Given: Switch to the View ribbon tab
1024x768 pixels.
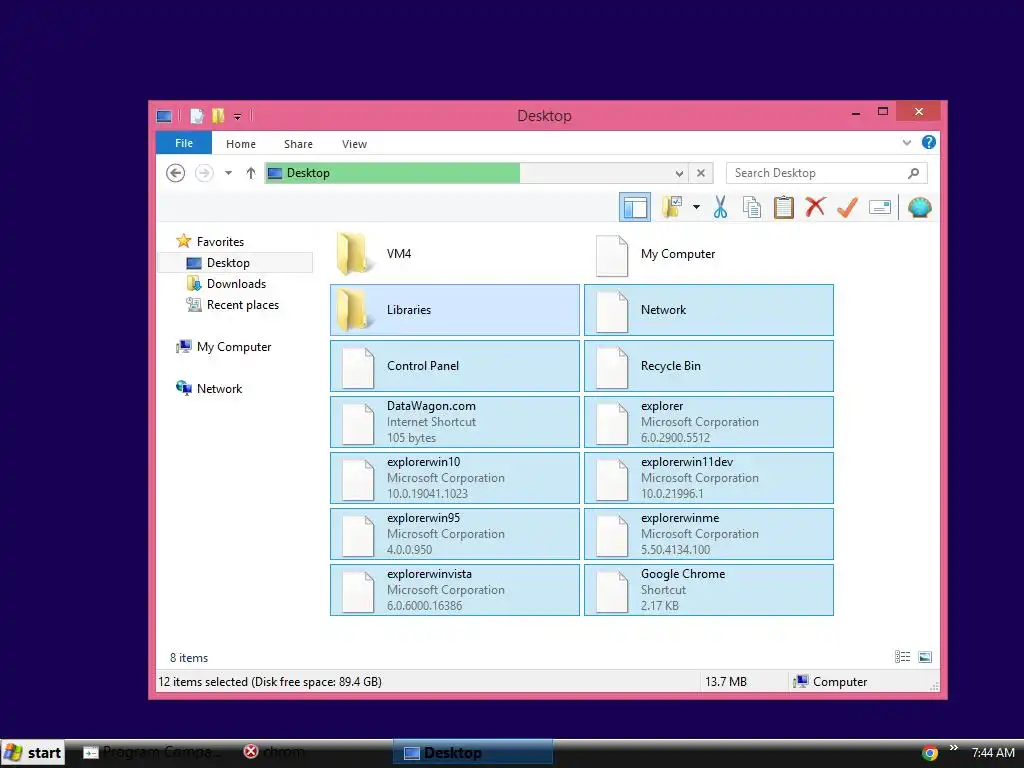Looking at the screenshot, I should (355, 144).
